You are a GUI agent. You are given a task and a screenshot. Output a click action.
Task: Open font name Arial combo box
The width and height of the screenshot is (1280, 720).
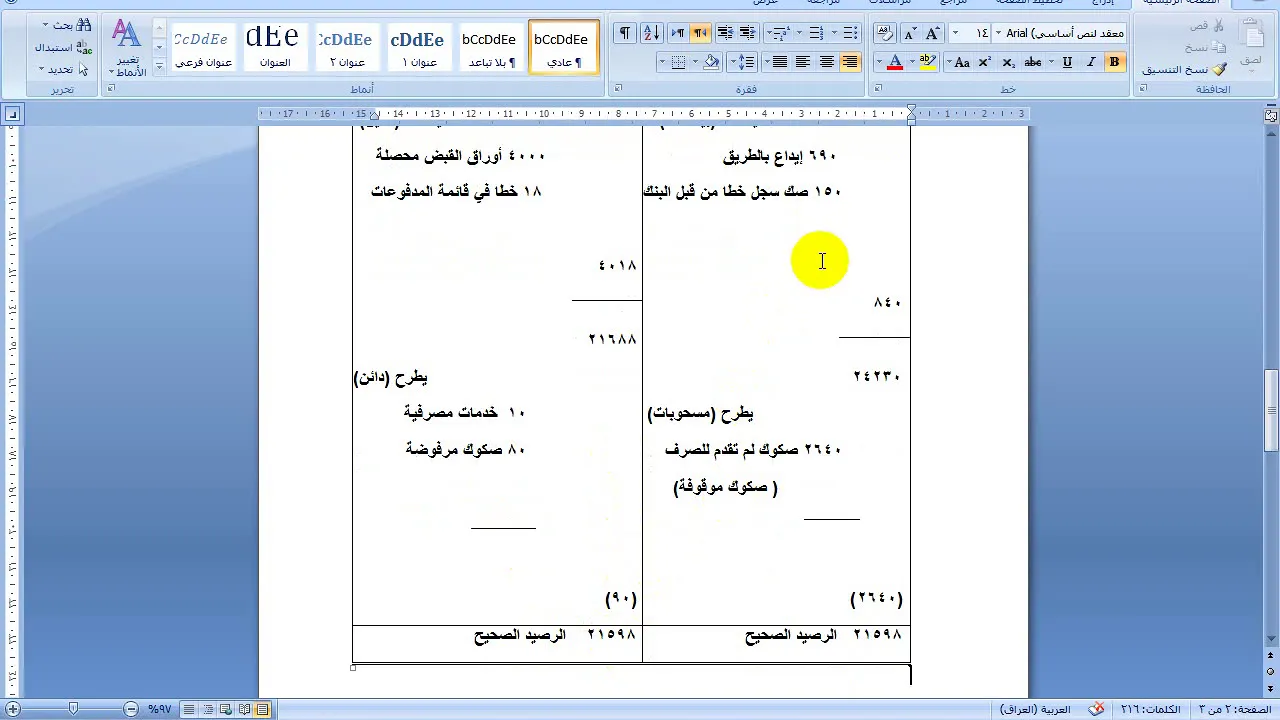(x=1059, y=33)
